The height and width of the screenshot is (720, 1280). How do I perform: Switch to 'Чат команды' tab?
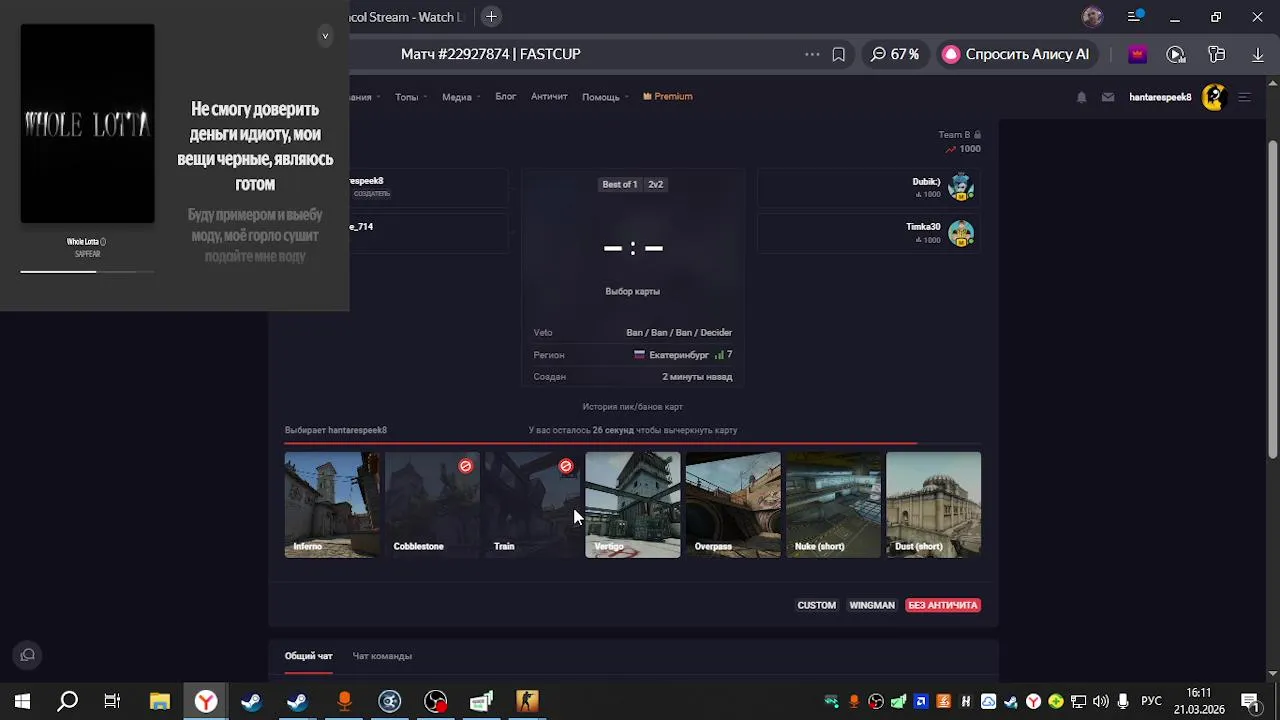382,656
